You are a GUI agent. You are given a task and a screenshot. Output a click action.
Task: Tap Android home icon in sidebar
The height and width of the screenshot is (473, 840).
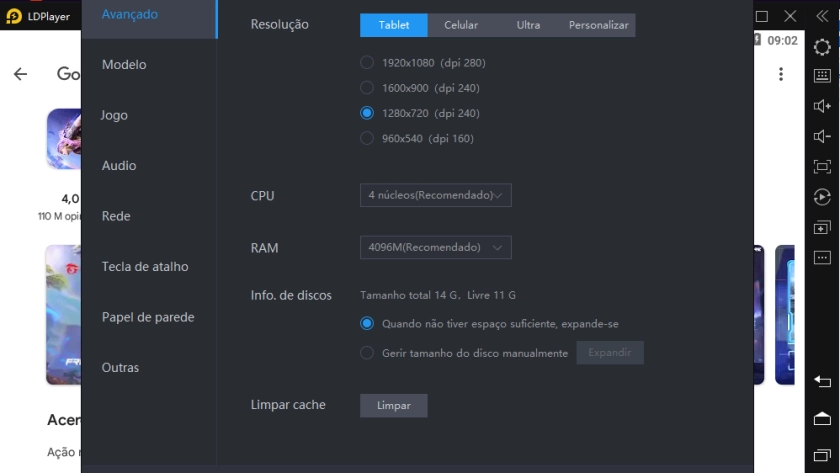point(822,418)
